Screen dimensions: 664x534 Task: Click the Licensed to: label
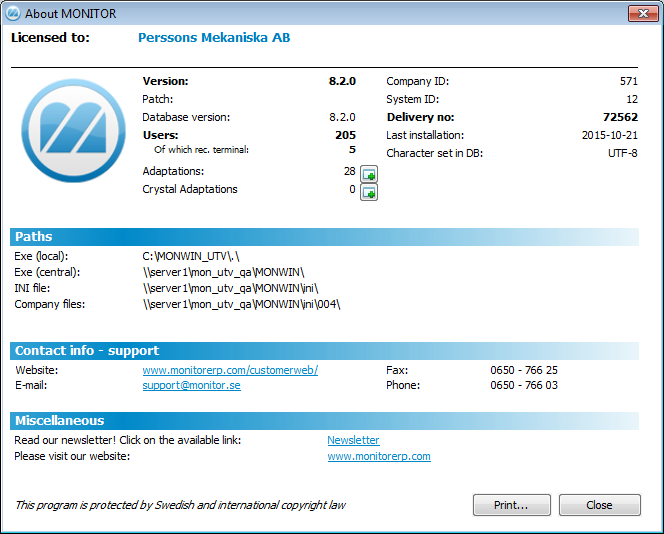50,38
